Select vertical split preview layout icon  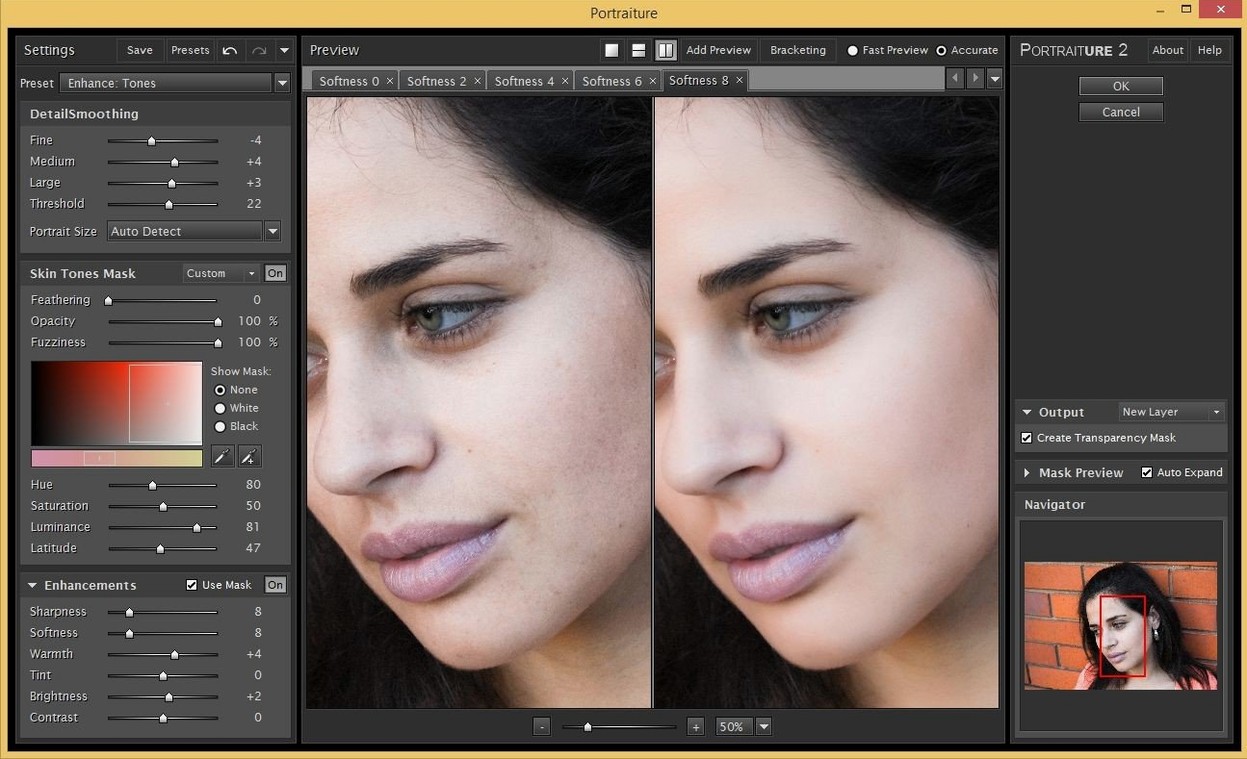click(665, 50)
